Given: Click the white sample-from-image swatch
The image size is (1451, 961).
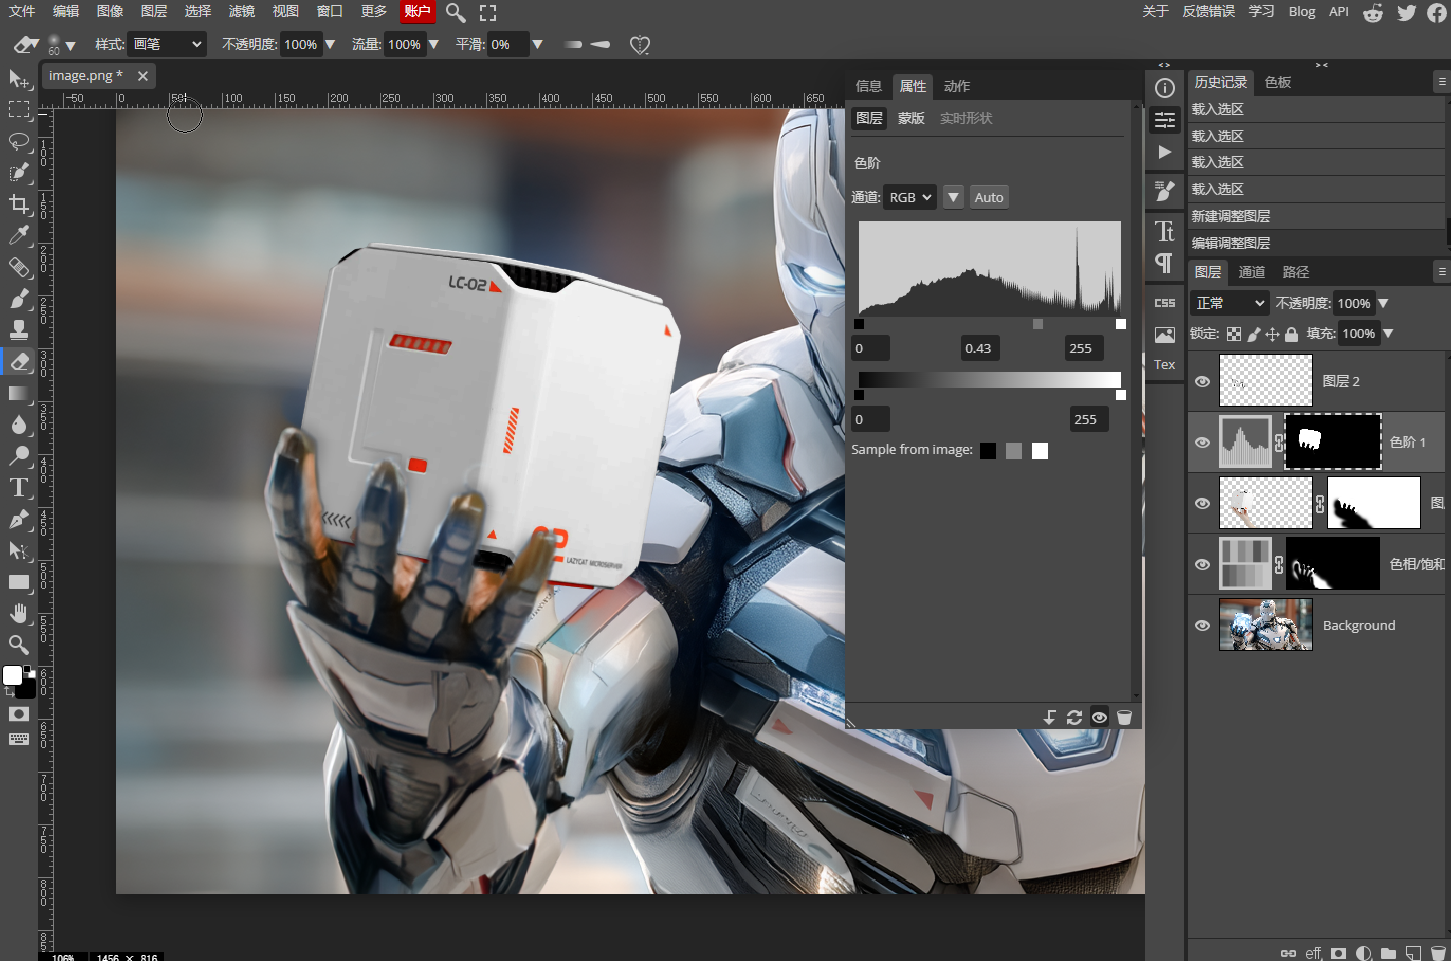Looking at the screenshot, I should [1040, 451].
